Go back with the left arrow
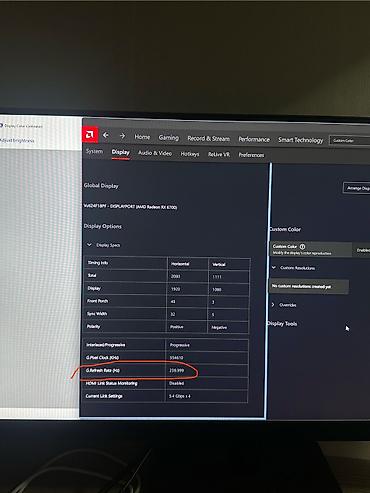The image size is (370, 493). [106, 135]
